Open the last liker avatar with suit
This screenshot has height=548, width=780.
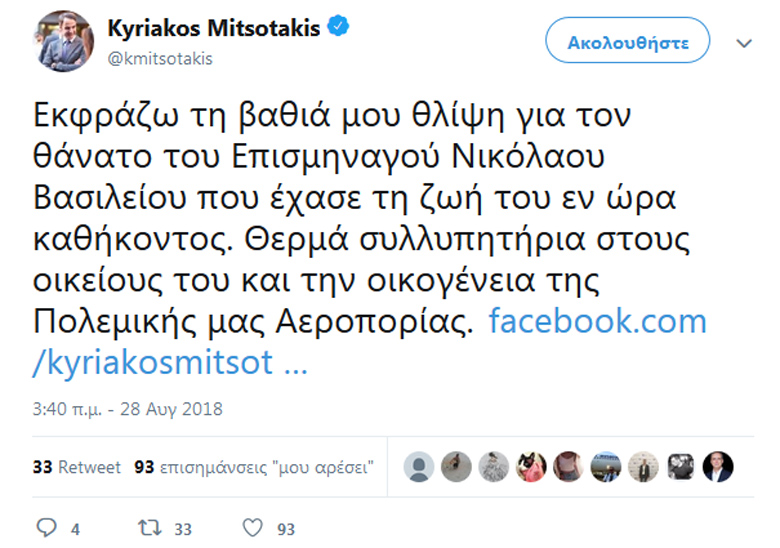point(718,467)
